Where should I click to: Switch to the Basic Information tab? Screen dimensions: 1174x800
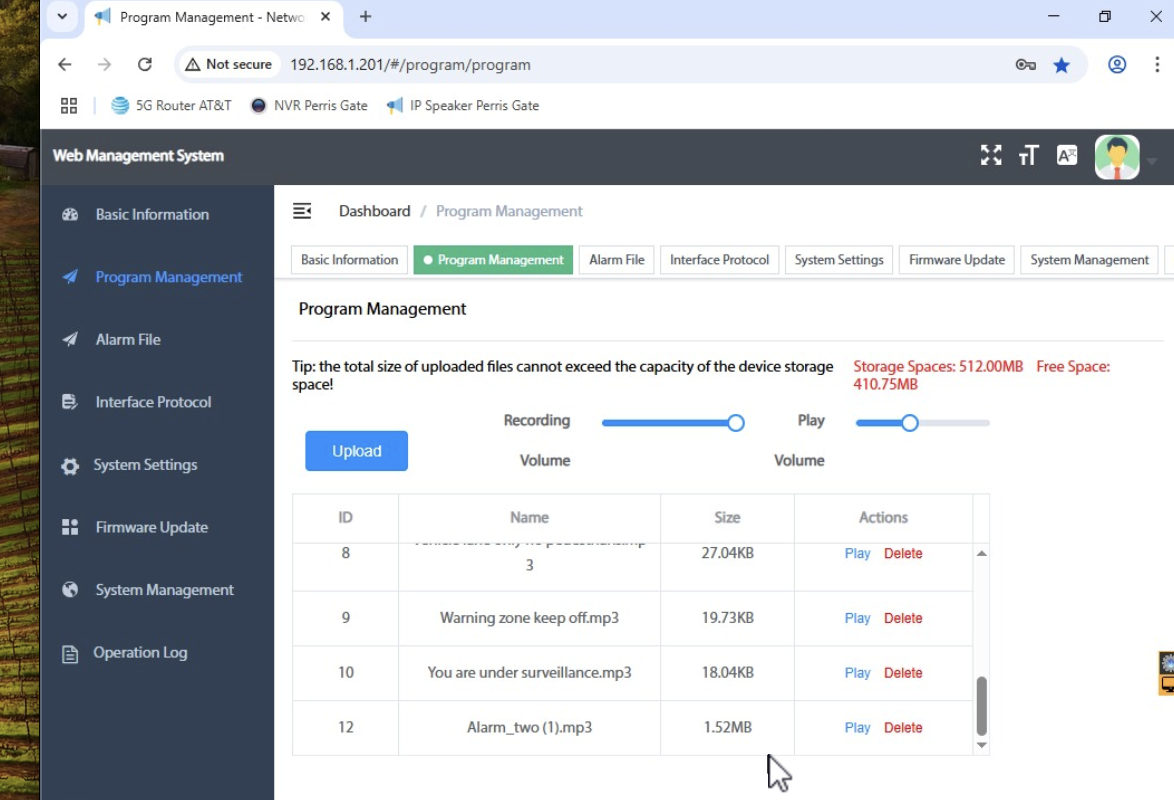pyautogui.click(x=350, y=260)
